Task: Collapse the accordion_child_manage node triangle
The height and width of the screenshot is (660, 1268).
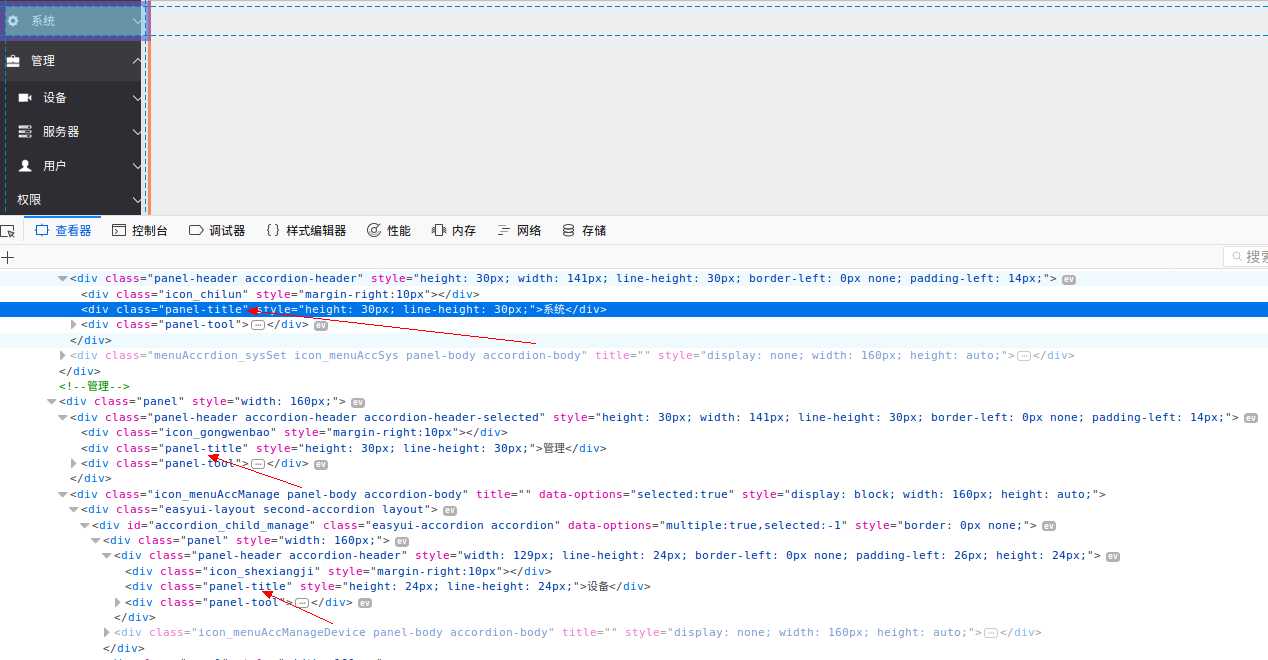Action: coord(85,525)
